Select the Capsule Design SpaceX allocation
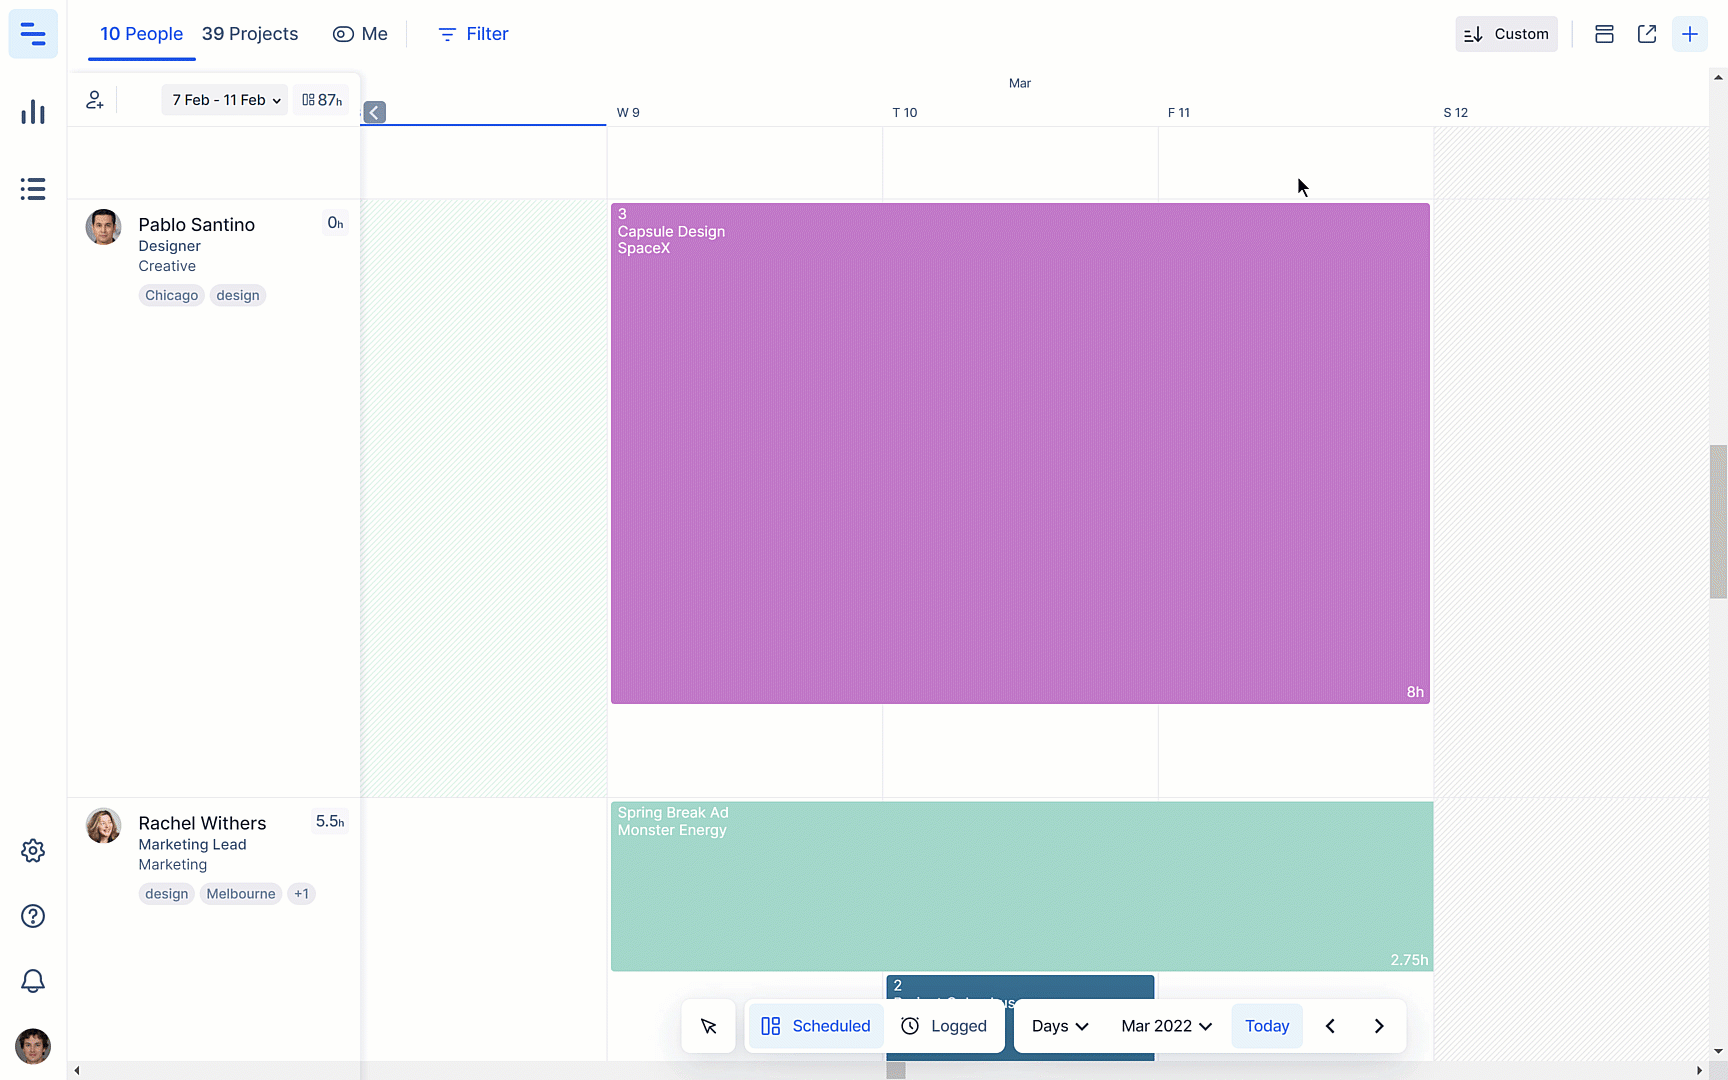The height and width of the screenshot is (1080, 1728). pos(1020,450)
